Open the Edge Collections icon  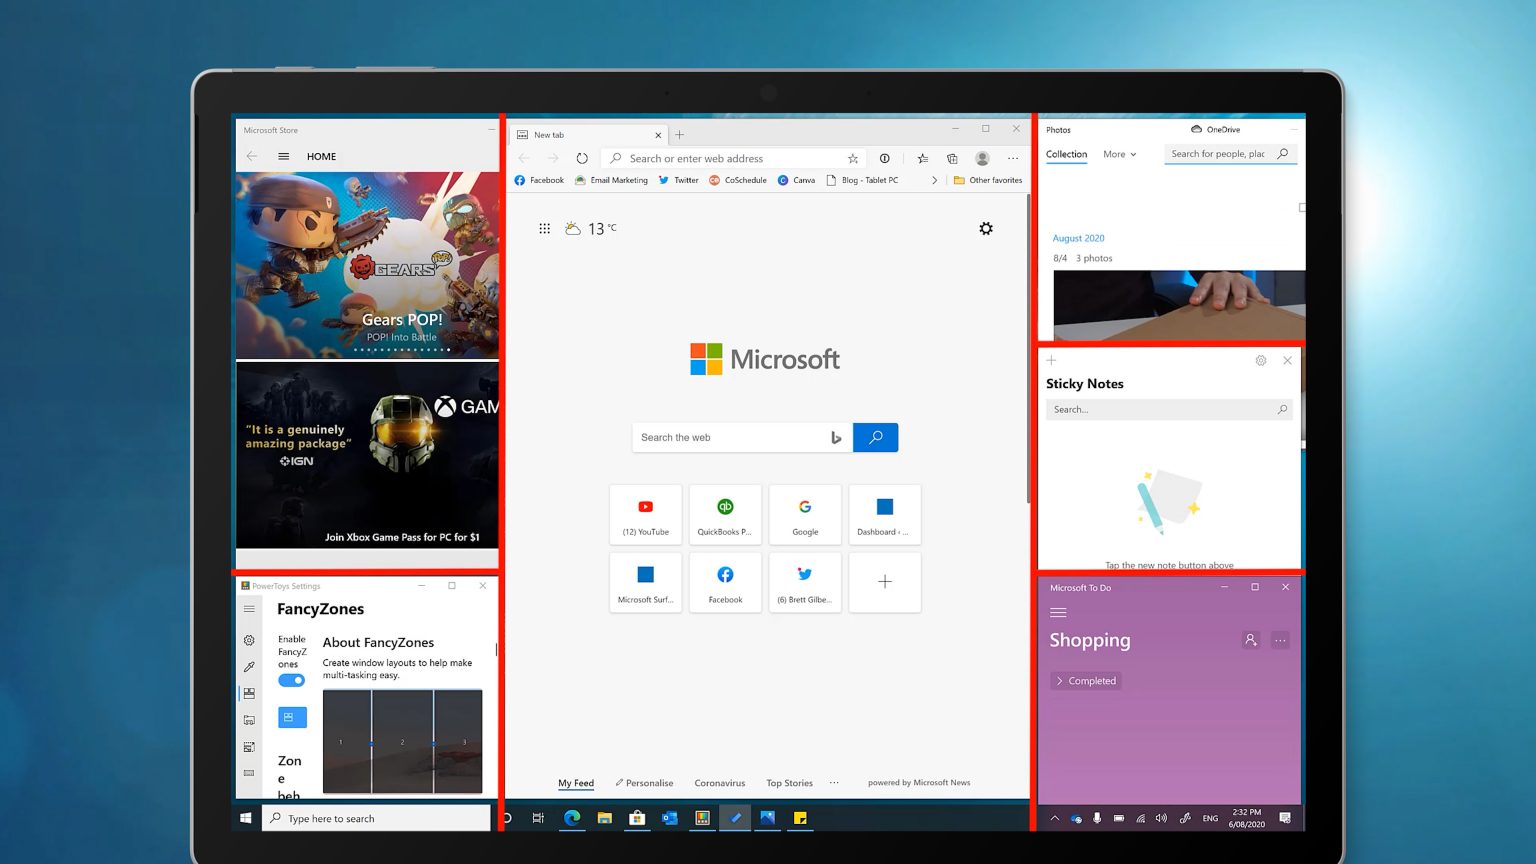click(x=952, y=158)
